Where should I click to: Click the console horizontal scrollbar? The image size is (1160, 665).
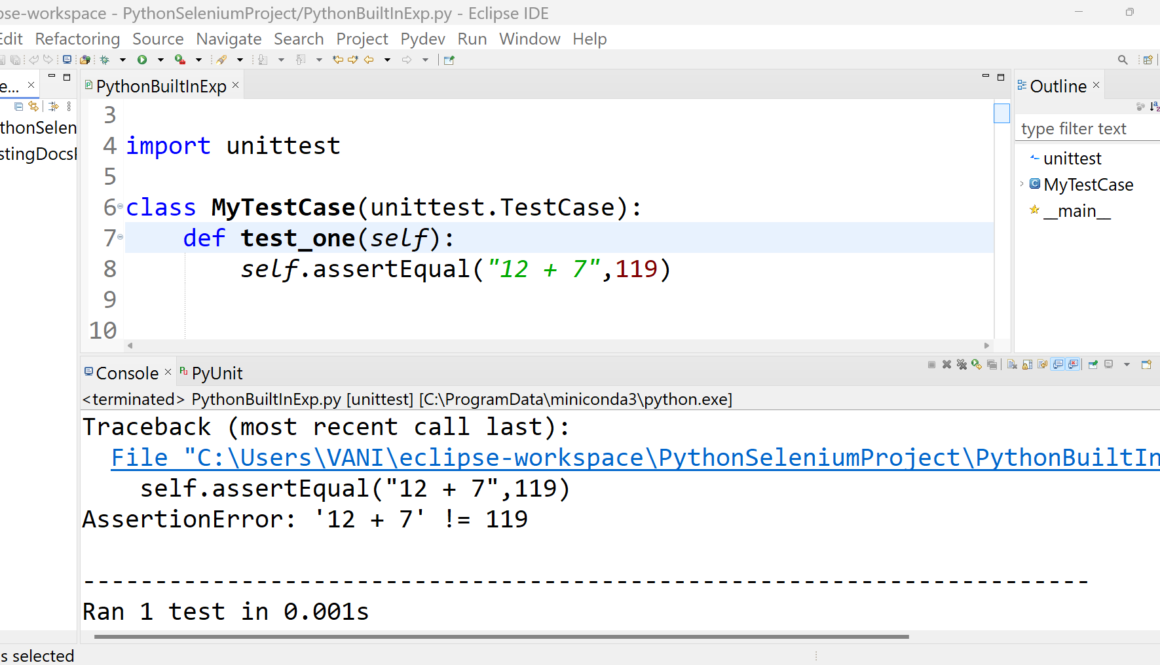point(500,636)
